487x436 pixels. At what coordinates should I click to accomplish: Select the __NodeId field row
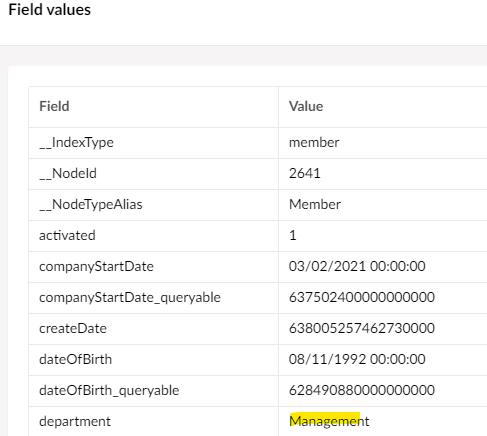(258, 174)
